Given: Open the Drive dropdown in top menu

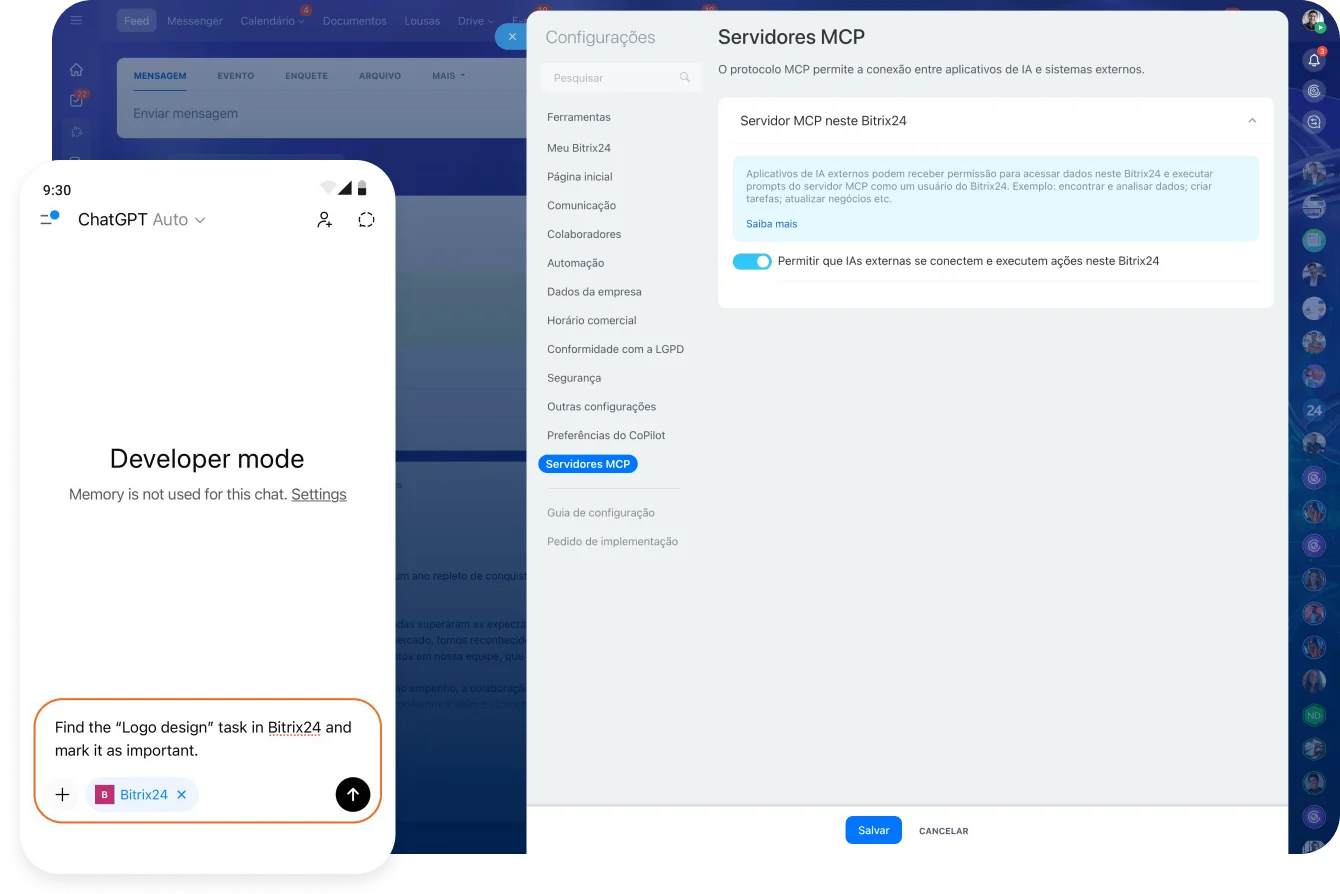Looking at the screenshot, I should coord(476,21).
